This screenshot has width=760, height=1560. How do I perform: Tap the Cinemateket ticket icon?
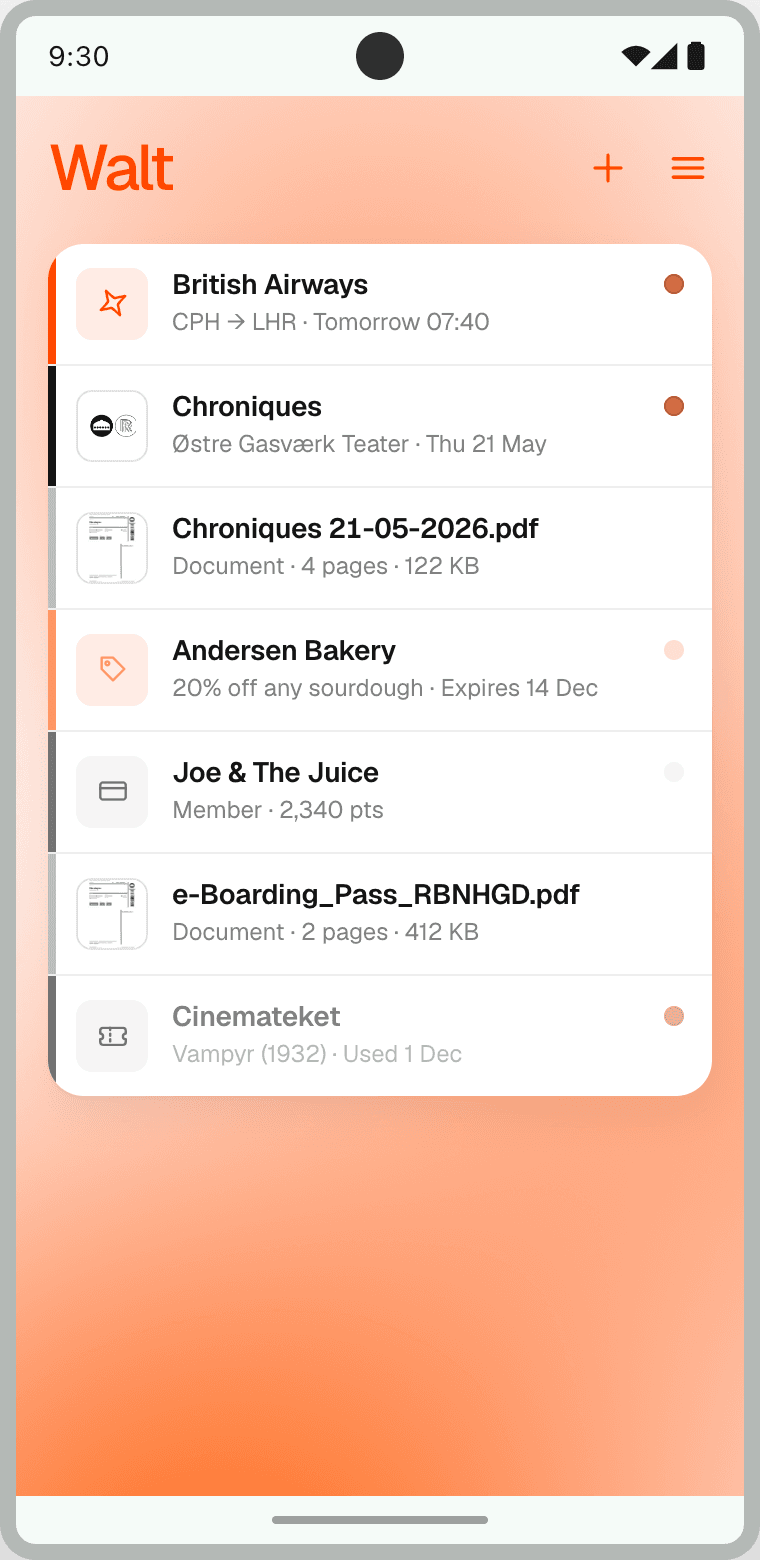coord(112,1036)
